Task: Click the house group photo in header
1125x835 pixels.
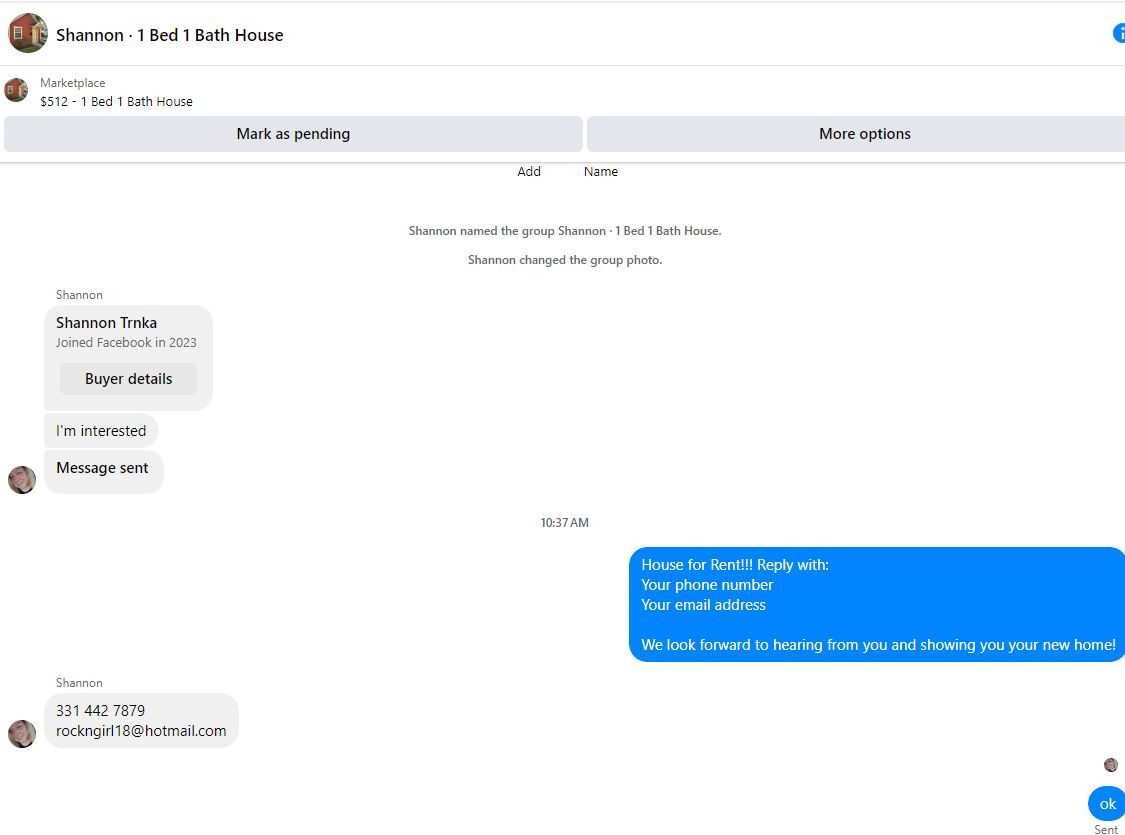Action: 27,33
